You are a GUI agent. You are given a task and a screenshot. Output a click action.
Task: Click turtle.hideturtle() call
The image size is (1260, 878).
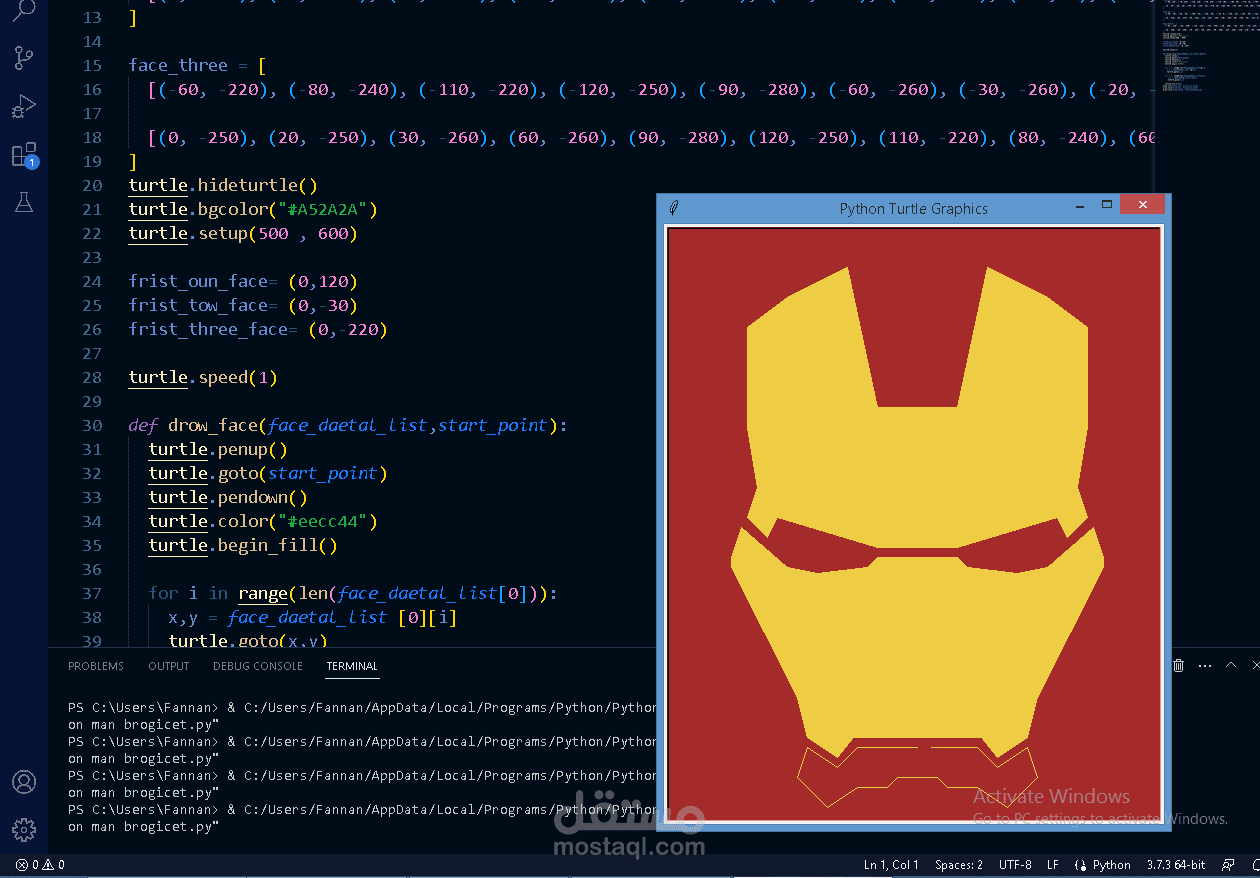click(223, 185)
